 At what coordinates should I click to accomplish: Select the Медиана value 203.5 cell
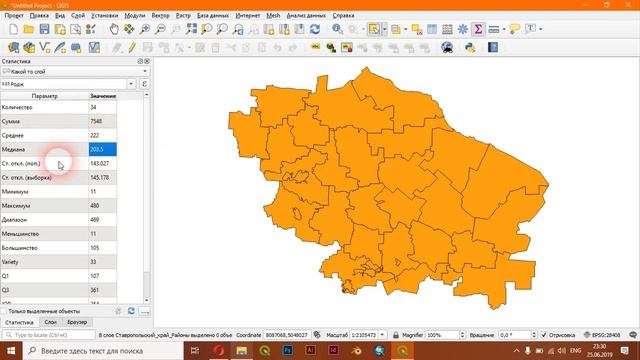(x=102, y=149)
